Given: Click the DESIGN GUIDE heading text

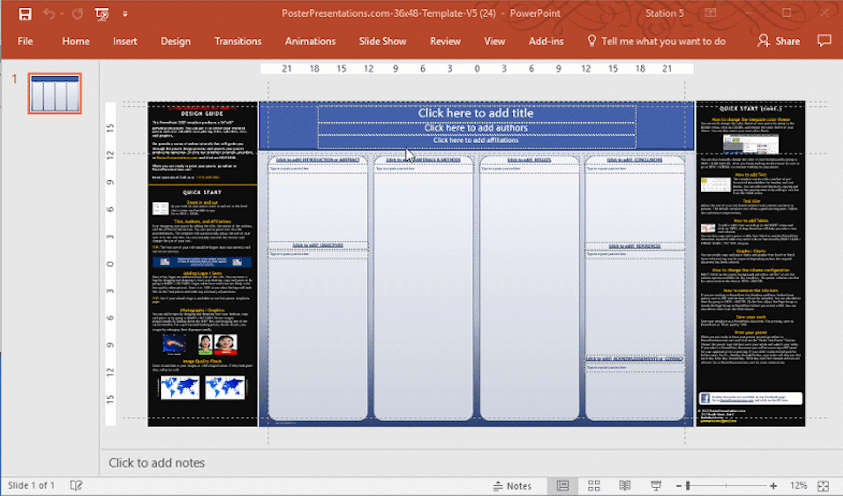Looking at the screenshot, I should pos(202,114).
